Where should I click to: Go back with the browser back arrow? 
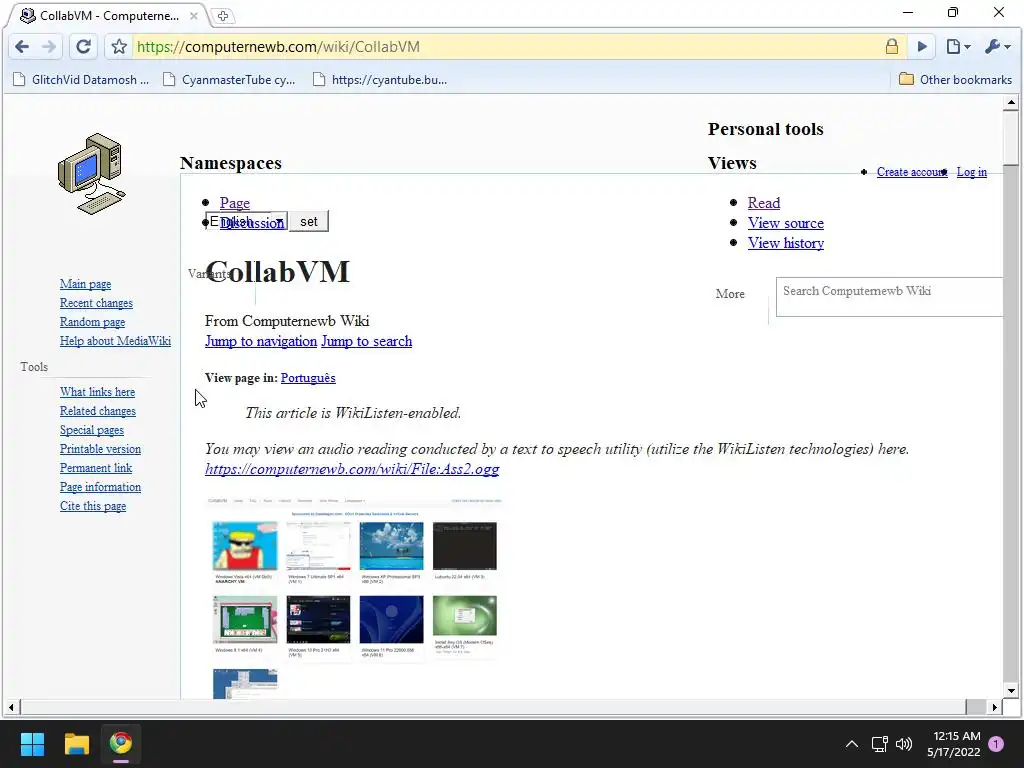[22, 46]
